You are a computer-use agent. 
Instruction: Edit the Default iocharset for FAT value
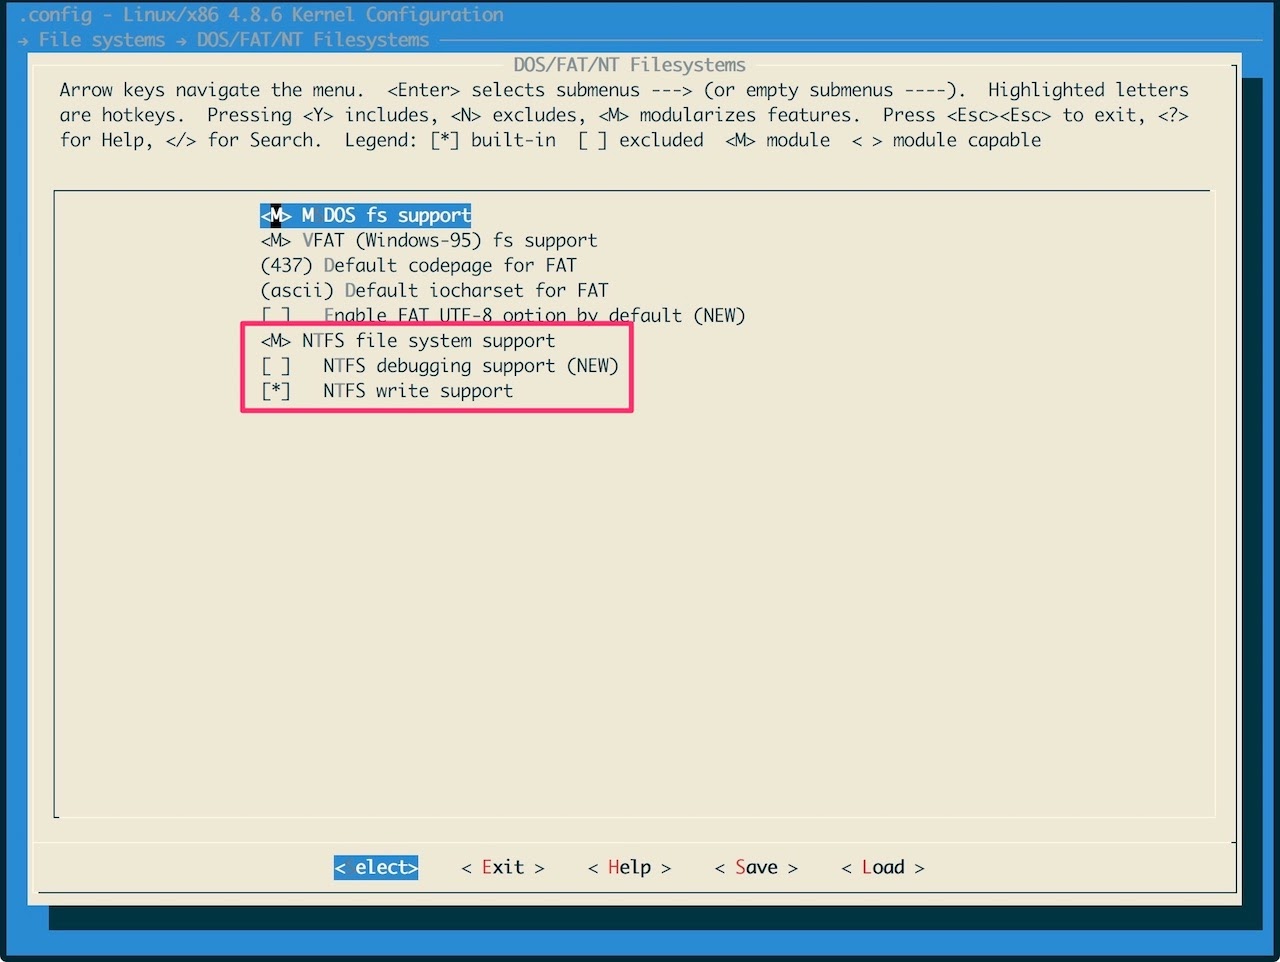(x=434, y=290)
